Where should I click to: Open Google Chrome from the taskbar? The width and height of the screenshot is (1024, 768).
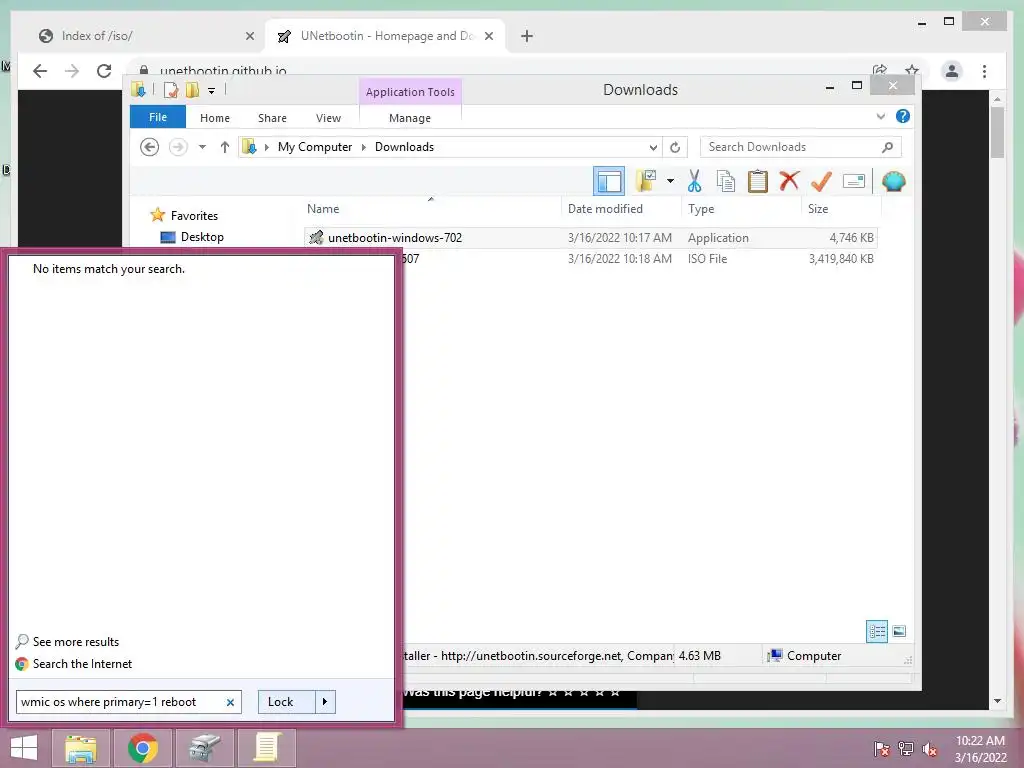[x=143, y=748]
